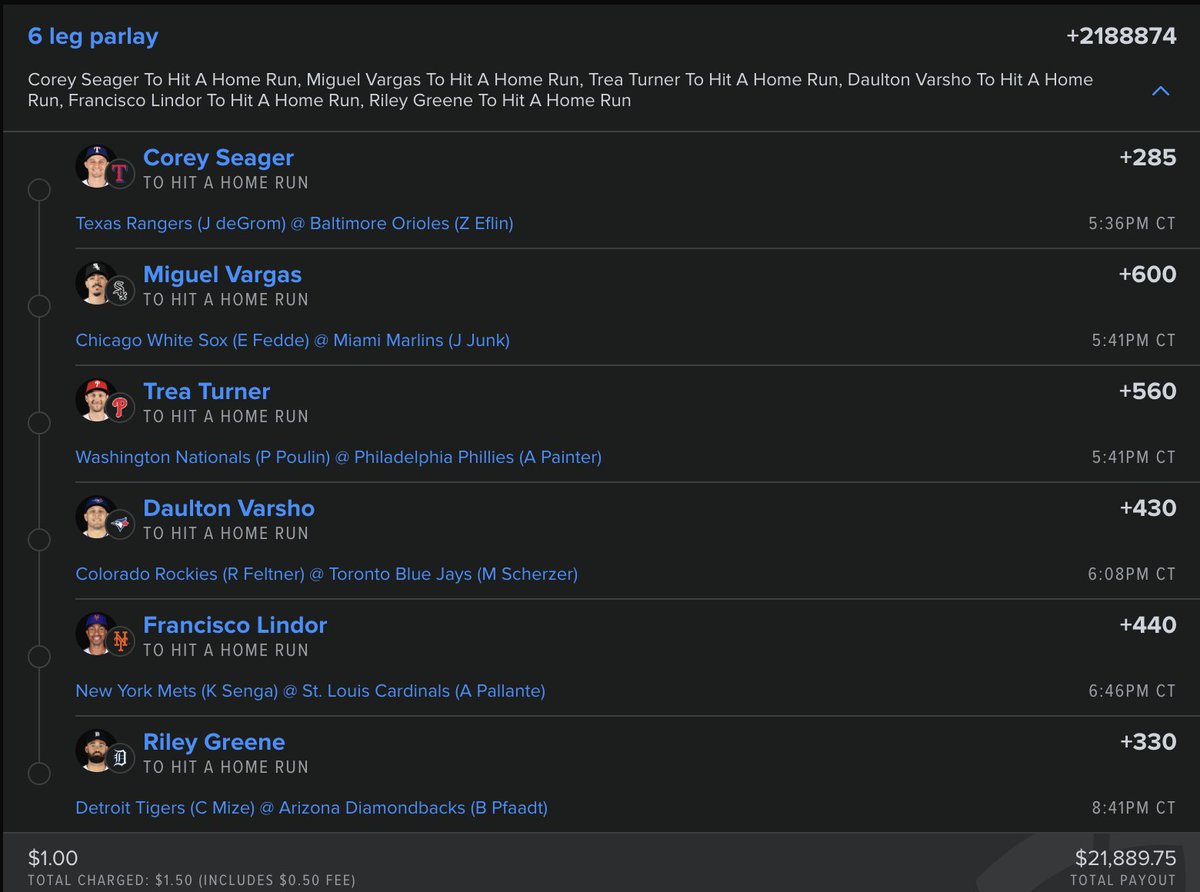Click the Toronto Blue Jays team logo
Image resolution: width=1200 pixels, height=892 pixels.
point(120,525)
